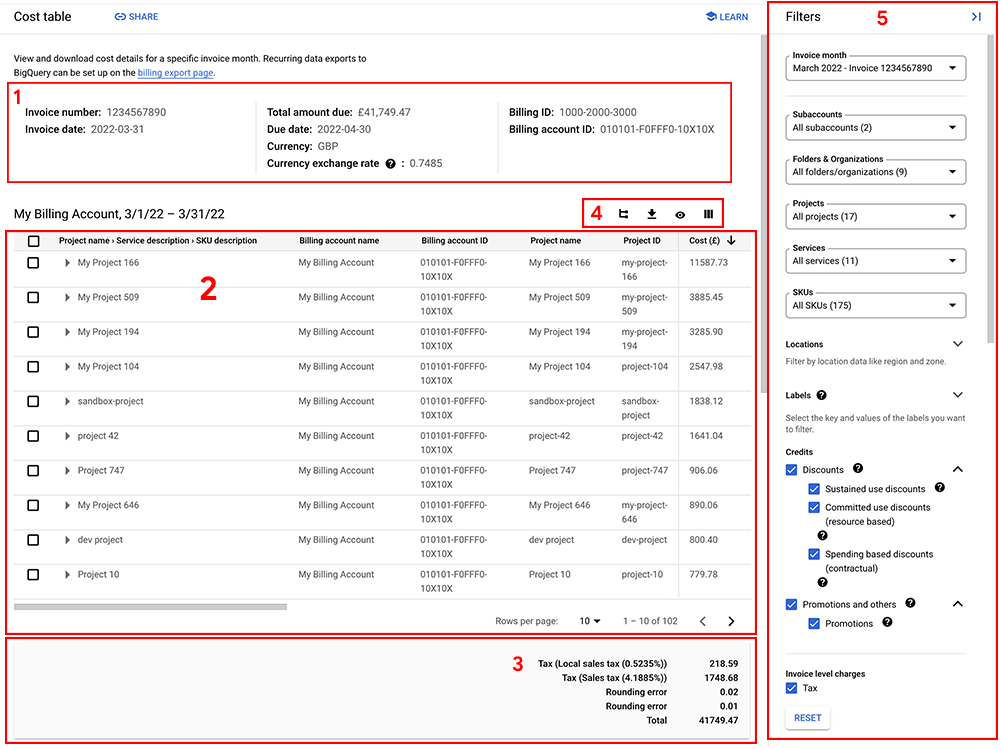Screen dimensions: 1000x749
Task: Expand the Locations filter section
Action: (x=957, y=344)
